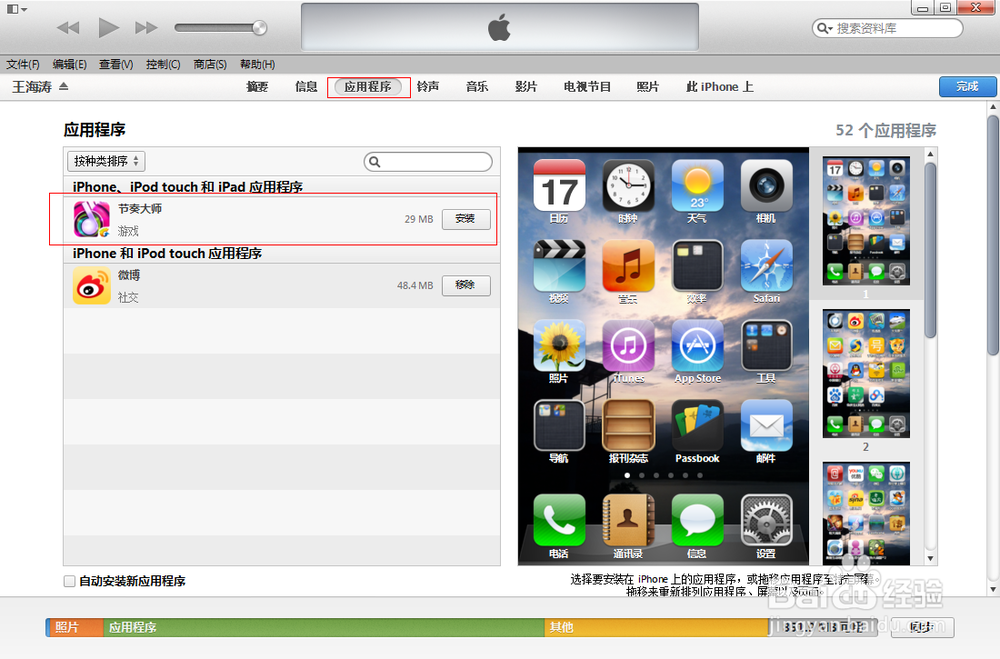Switch to the 摘要 tab

tap(257, 87)
